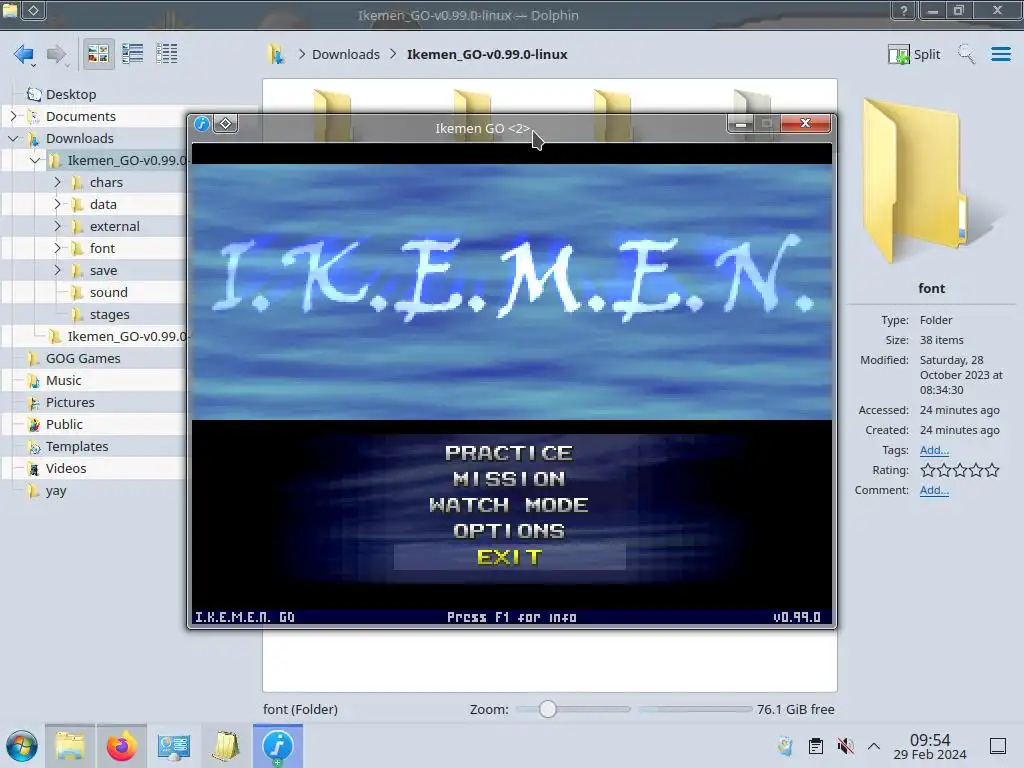
Task: Click the home folder breadcrumb icon
Action: click(x=276, y=54)
